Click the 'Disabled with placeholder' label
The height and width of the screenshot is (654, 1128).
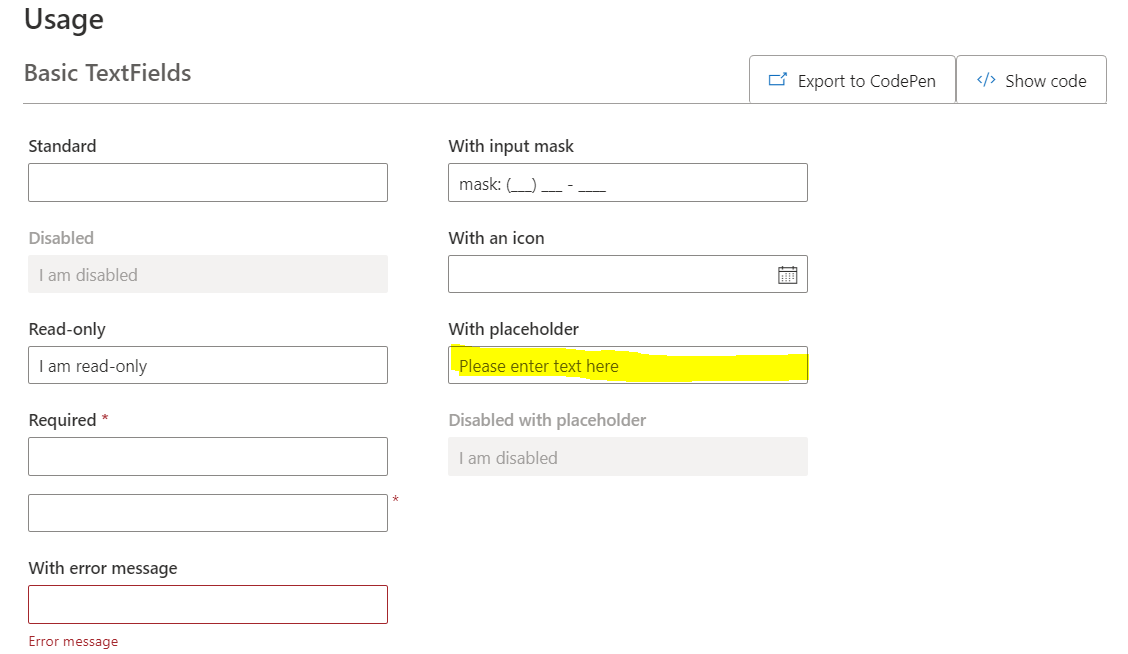point(547,420)
